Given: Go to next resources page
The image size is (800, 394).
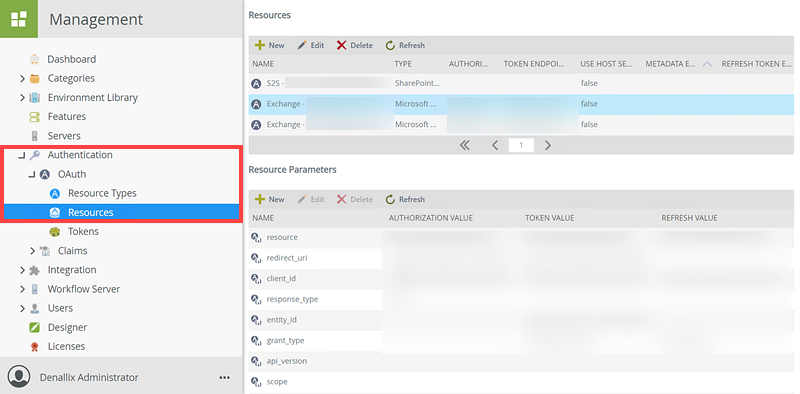Looking at the screenshot, I should click(547, 145).
